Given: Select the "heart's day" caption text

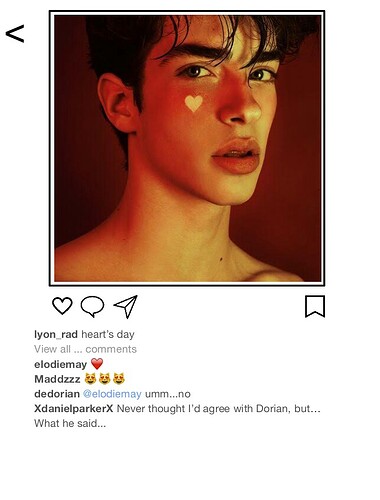Looking at the screenshot, I should (x=108, y=334).
